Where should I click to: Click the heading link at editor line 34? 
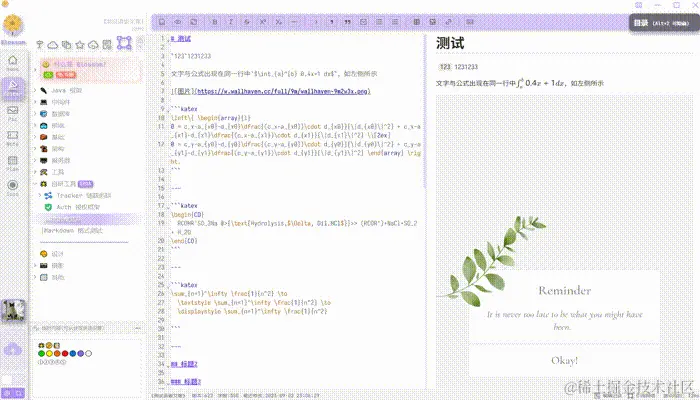184,364
